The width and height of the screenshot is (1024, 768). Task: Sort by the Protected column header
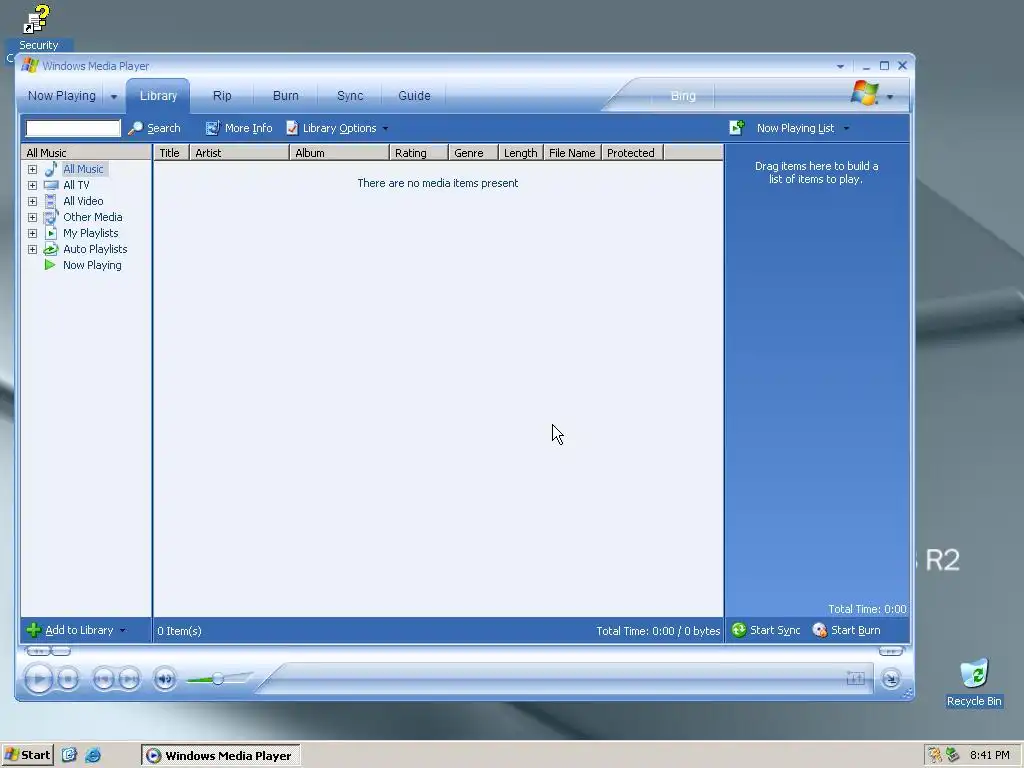point(632,153)
